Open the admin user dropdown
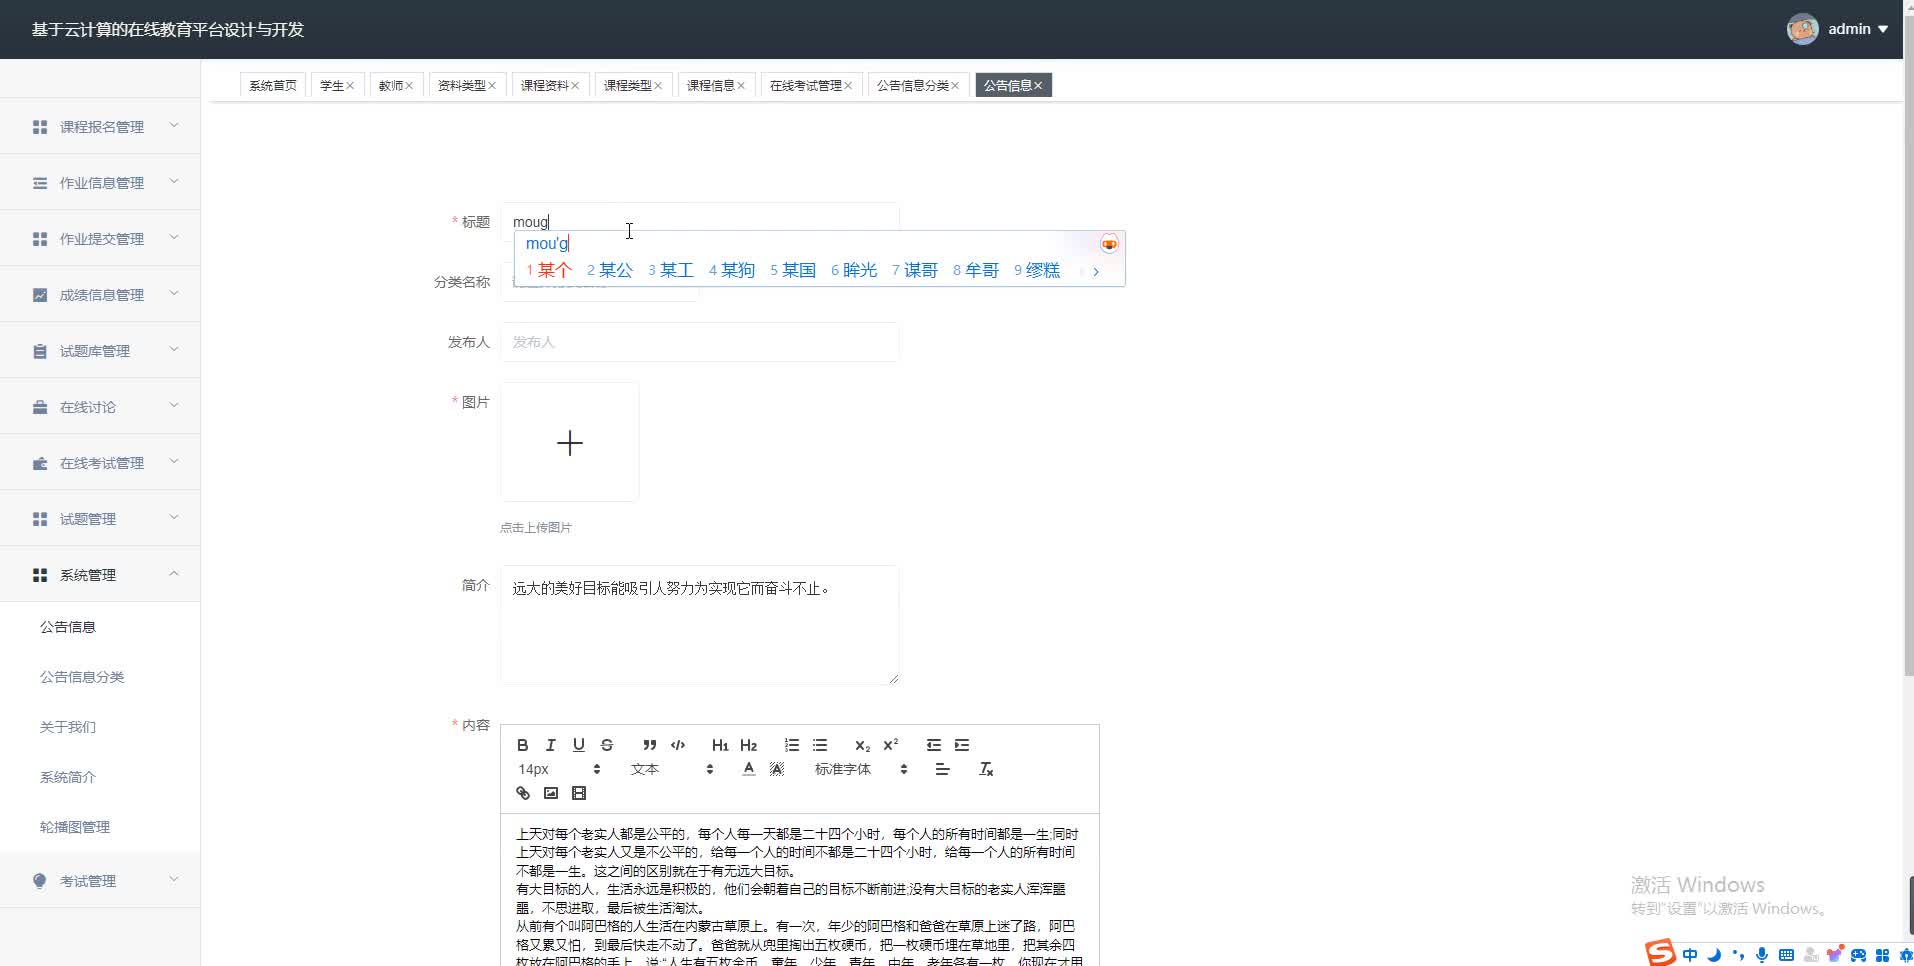 [1858, 29]
